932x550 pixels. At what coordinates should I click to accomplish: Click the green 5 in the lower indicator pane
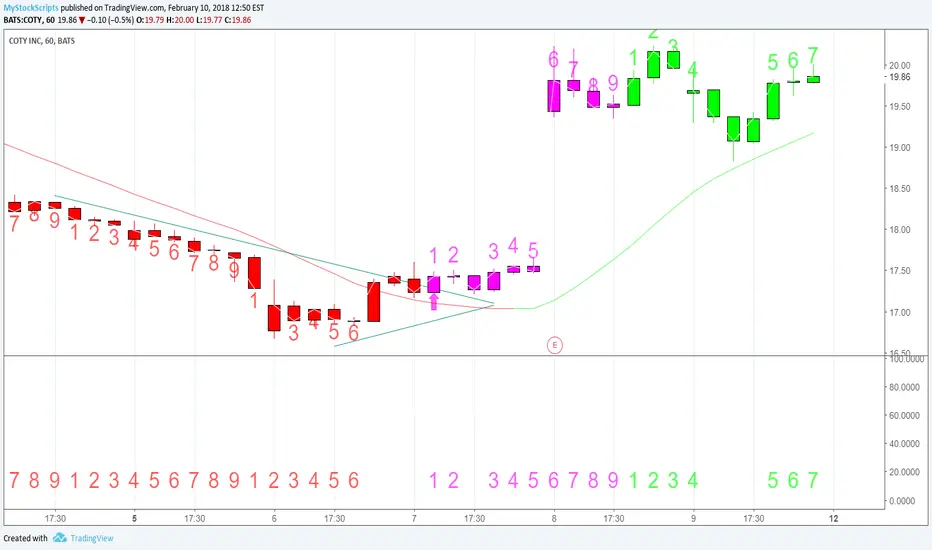pyautogui.click(x=773, y=480)
